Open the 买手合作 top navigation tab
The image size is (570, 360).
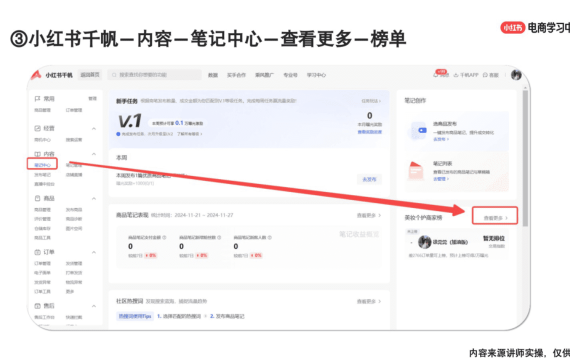(x=236, y=75)
